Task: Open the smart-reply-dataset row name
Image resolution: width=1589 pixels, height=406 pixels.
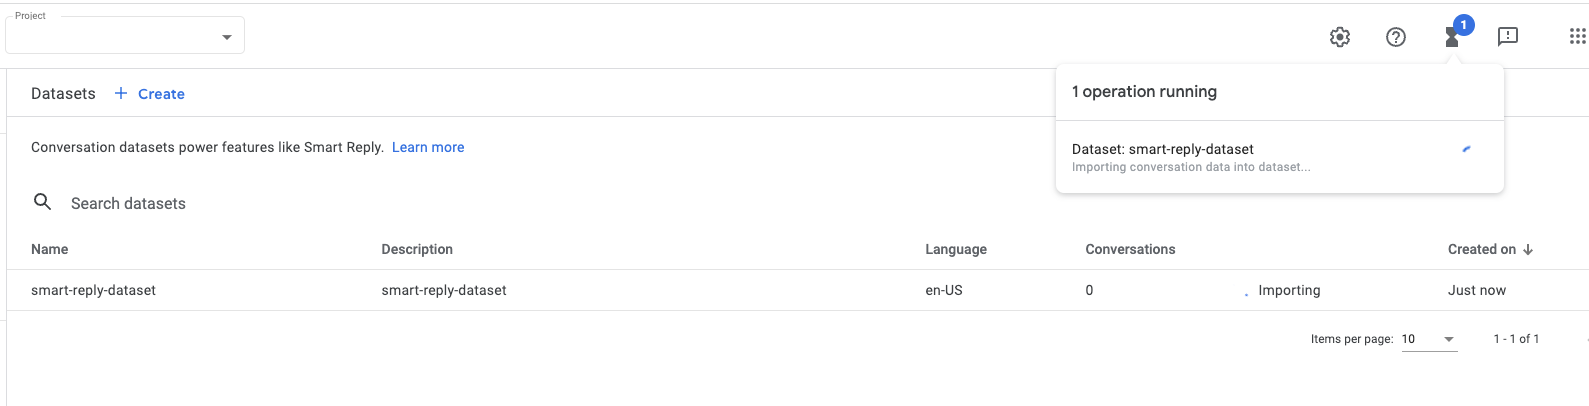Action: [94, 290]
